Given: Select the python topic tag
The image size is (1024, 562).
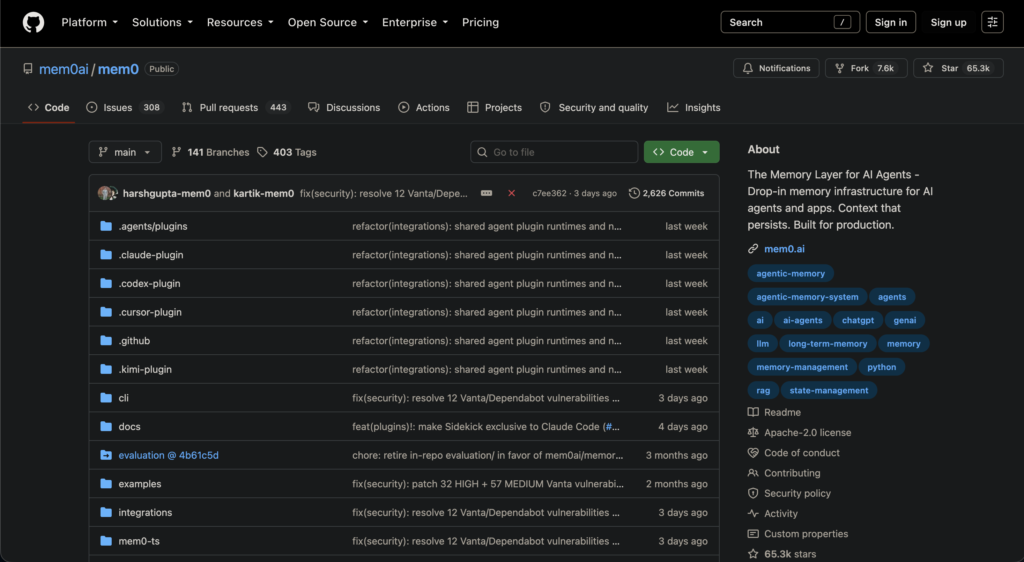Looking at the screenshot, I should (882, 367).
